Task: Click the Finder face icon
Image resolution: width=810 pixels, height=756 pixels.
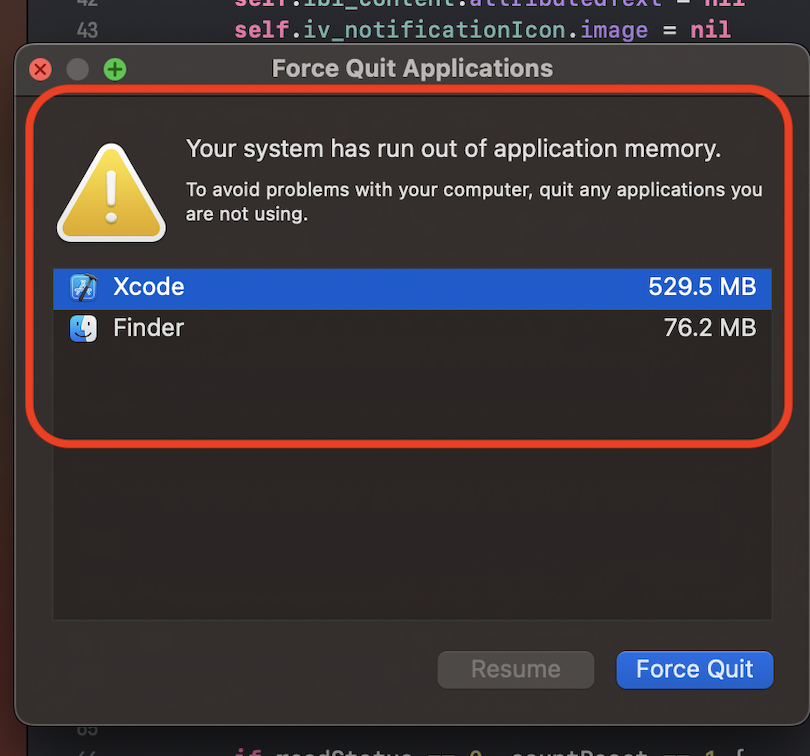Action: click(83, 329)
